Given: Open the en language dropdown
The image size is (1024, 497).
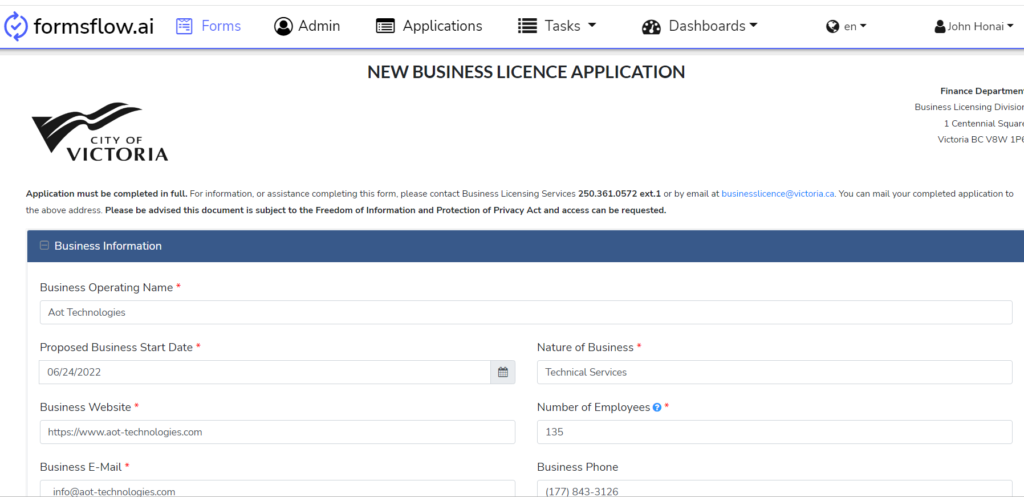Looking at the screenshot, I should click(855, 27).
